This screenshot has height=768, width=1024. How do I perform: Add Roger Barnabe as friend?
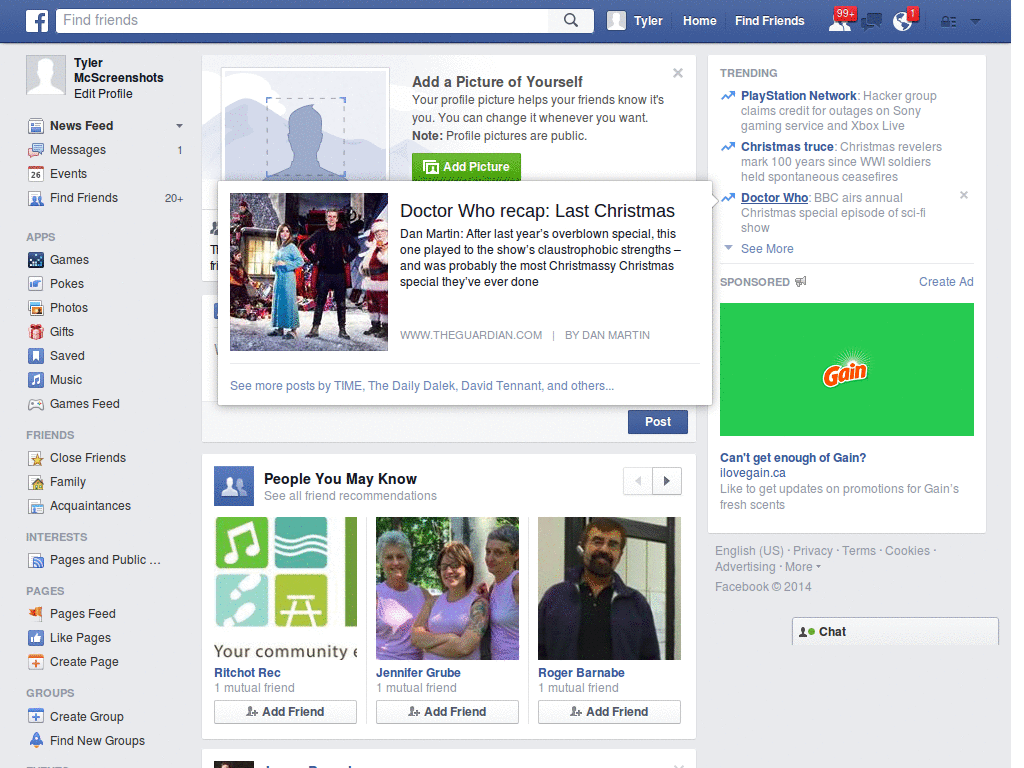(x=609, y=712)
